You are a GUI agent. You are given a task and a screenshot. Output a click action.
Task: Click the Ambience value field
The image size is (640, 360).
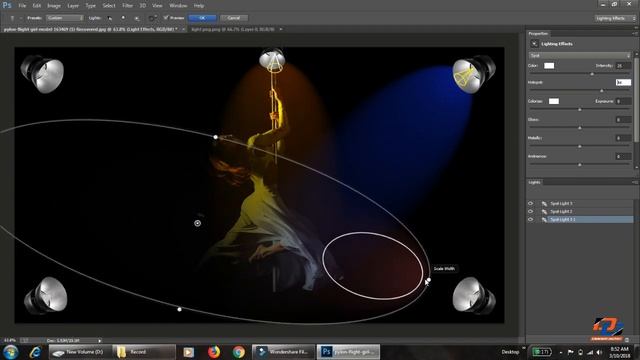623,156
